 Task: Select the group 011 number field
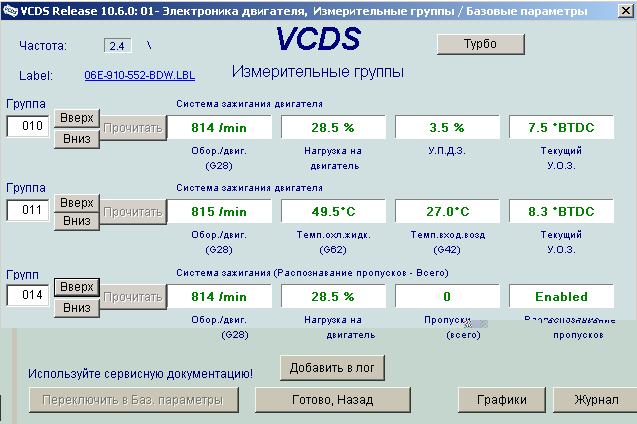(x=28, y=210)
